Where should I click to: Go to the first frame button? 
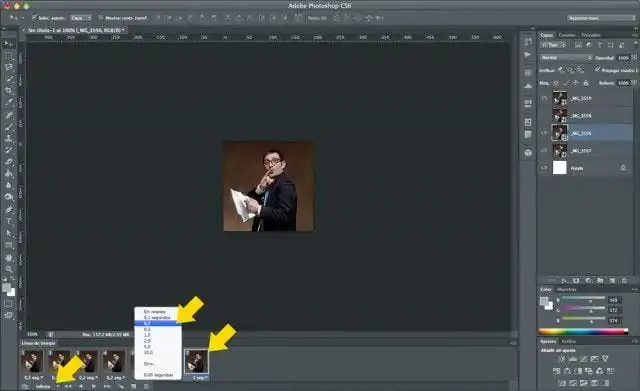tap(68, 386)
